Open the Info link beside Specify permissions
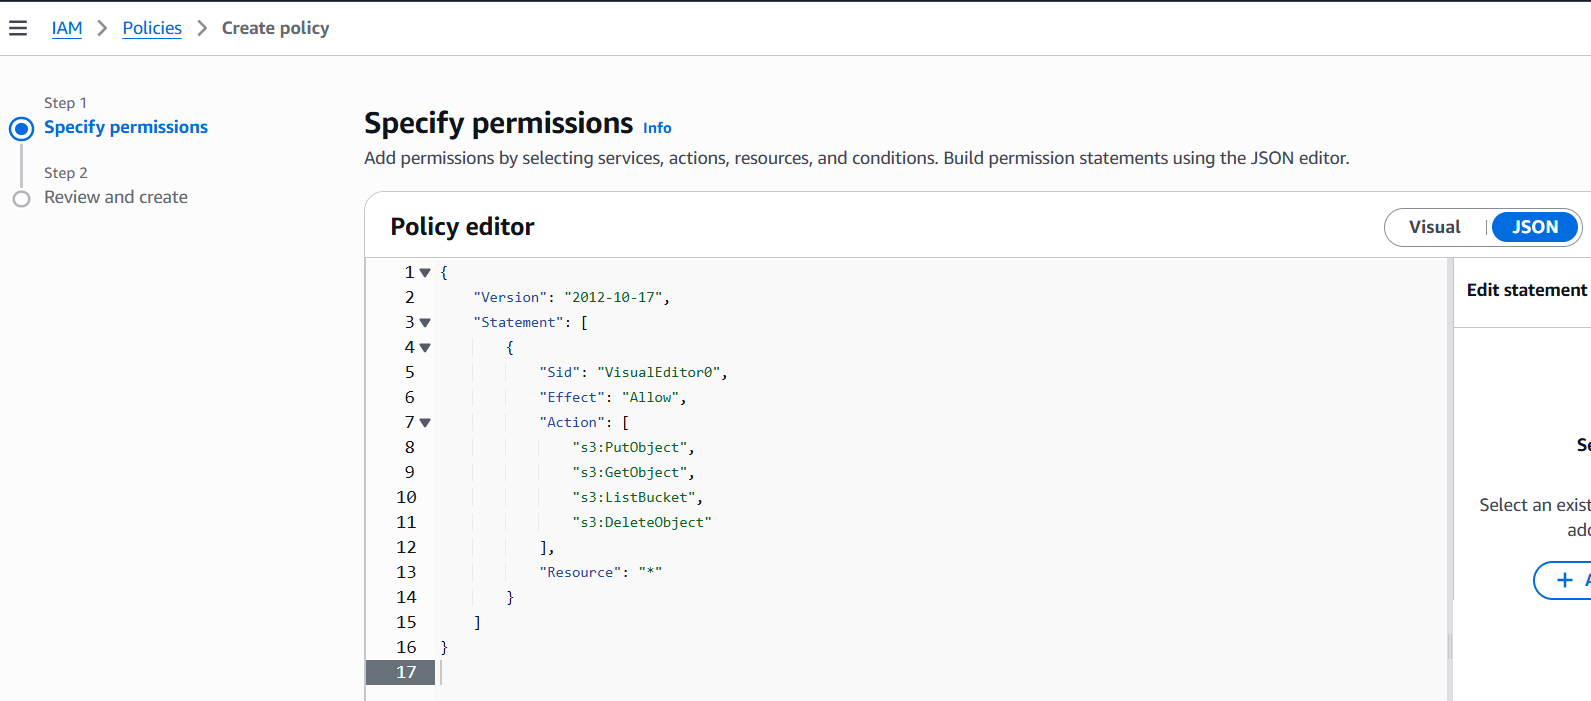1591x701 pixels. (657, 128)
